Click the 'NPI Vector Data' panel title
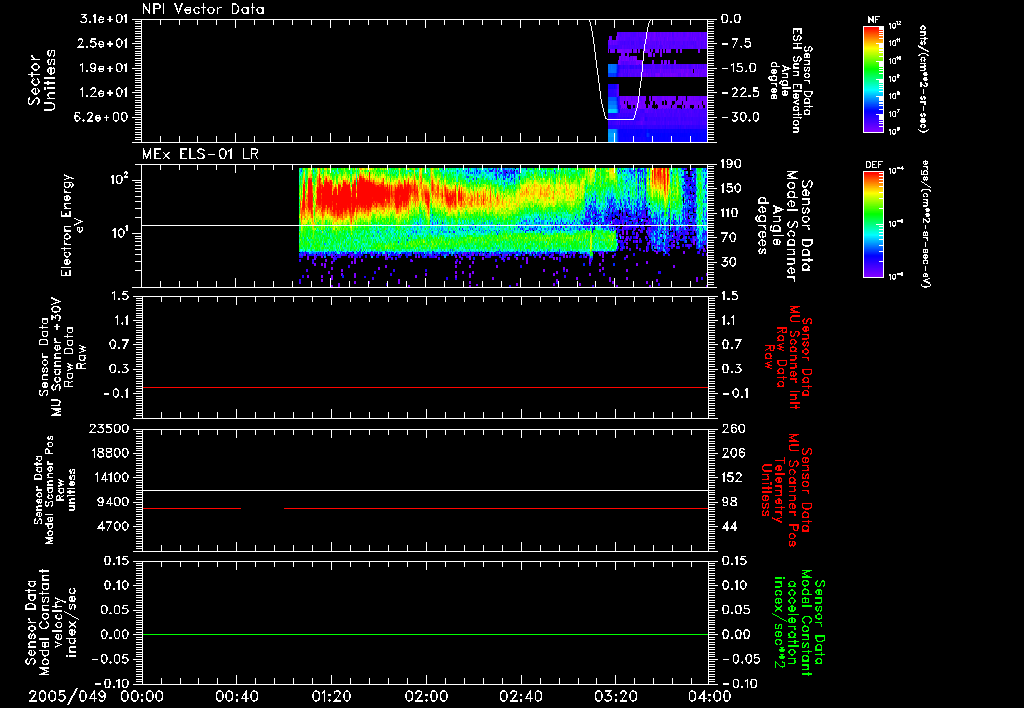The width and height of the screenshot is (1024, 708). (x=203, y=9)
